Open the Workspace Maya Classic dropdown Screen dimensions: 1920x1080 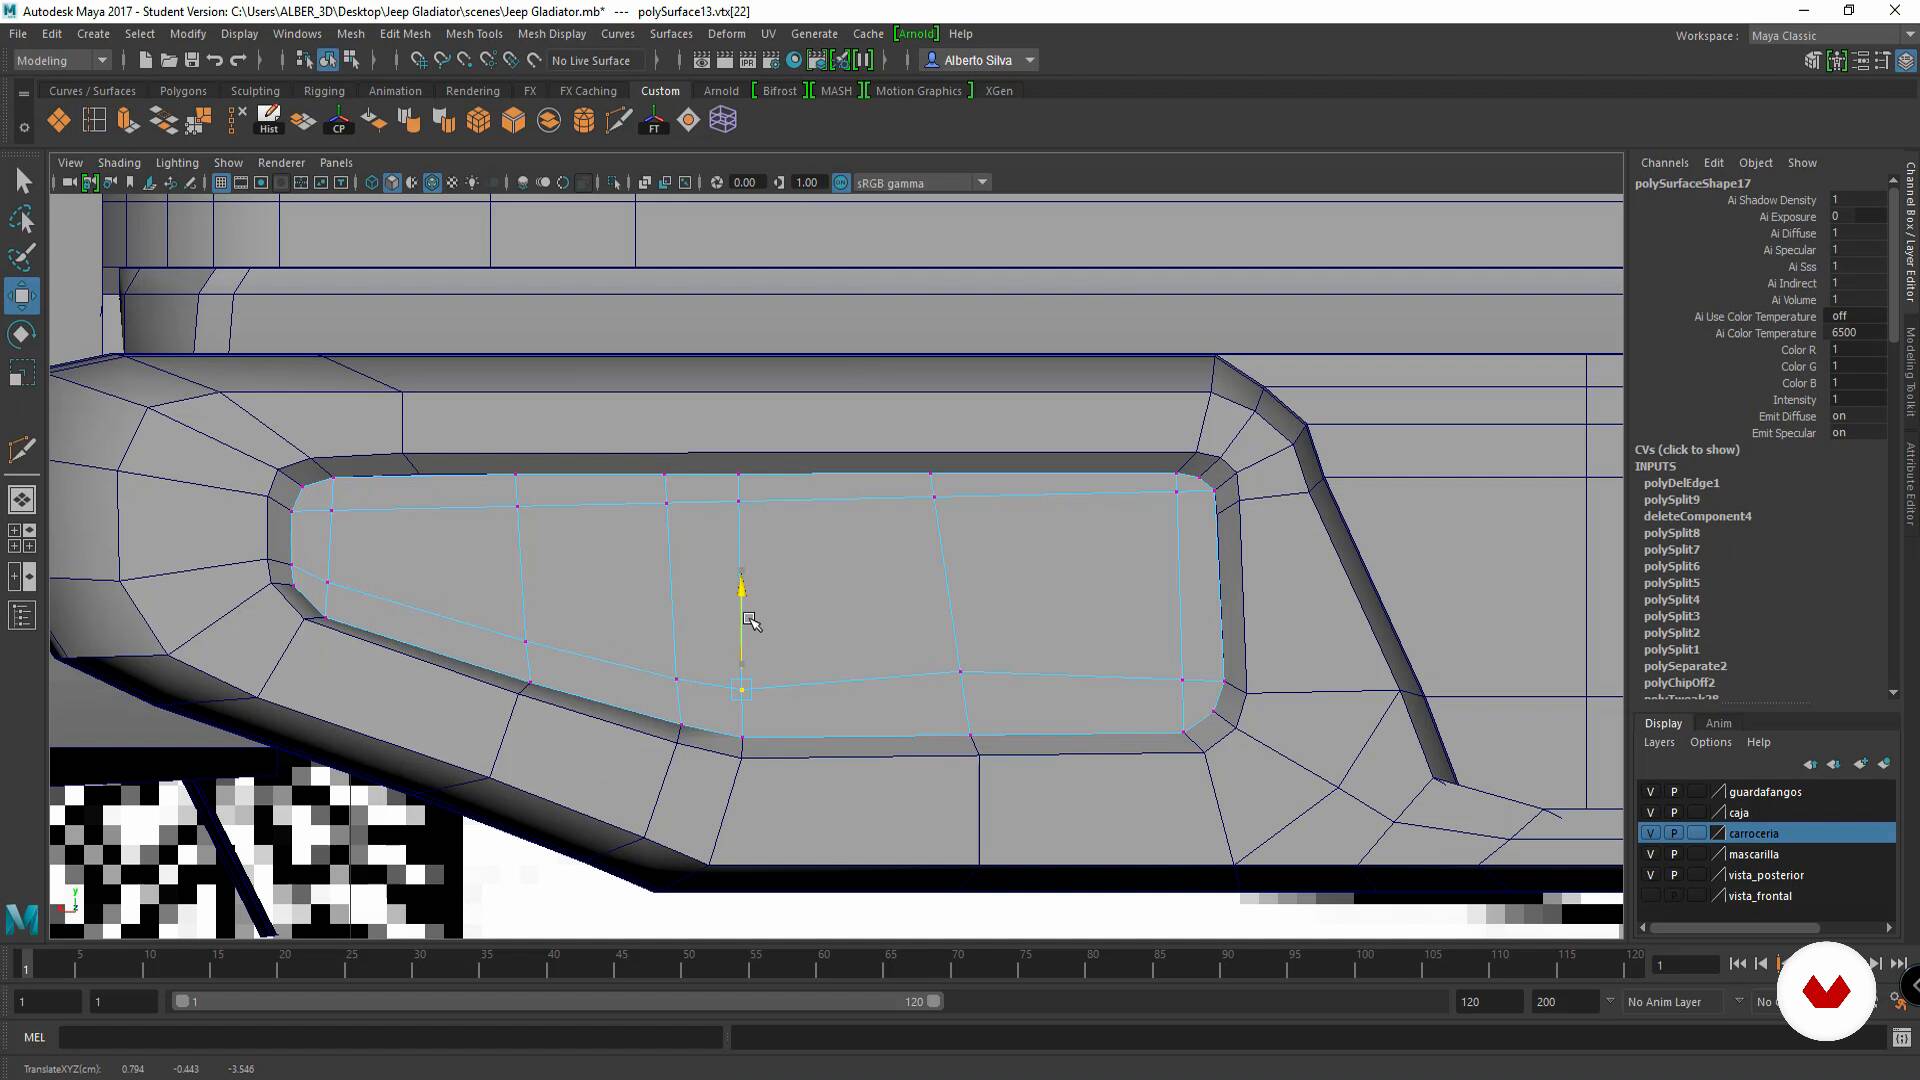pos(1832,36)
